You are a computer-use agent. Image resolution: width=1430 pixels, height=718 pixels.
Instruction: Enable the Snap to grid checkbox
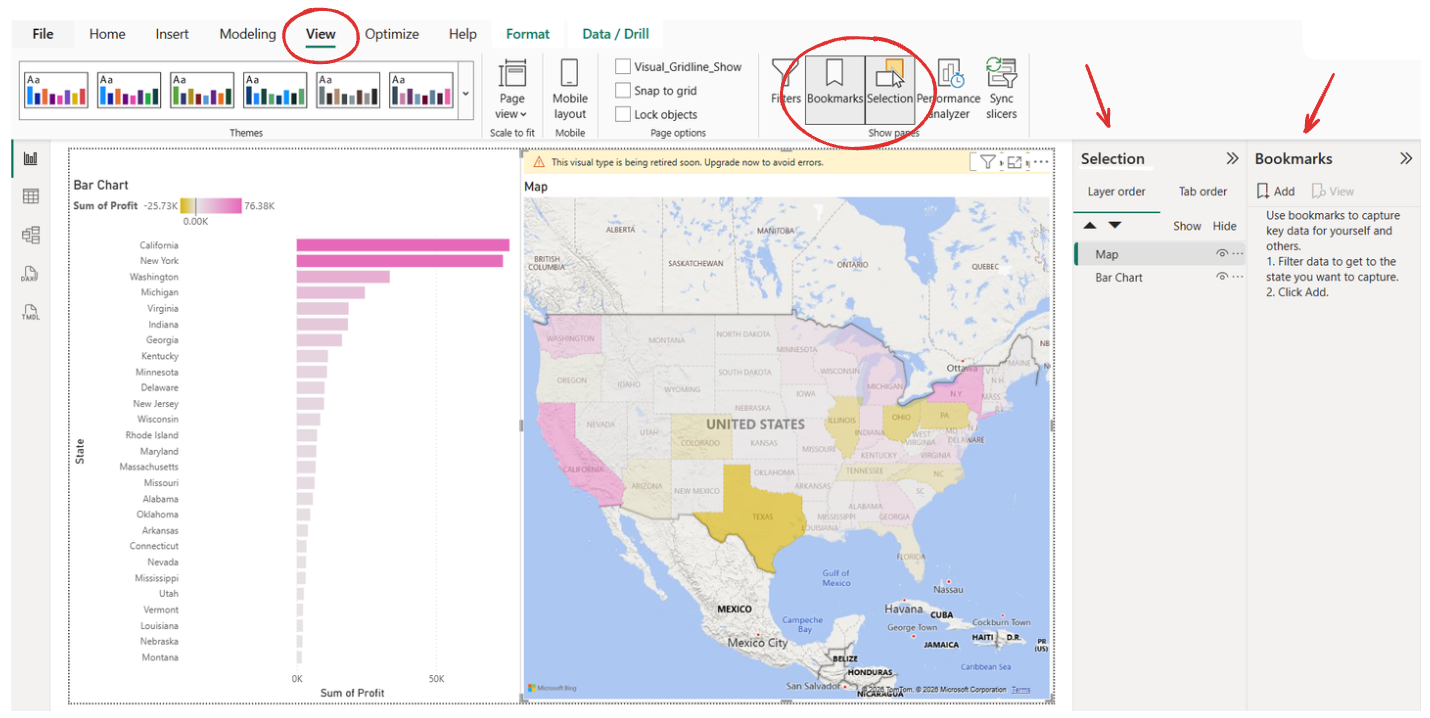[x=623, y=90]
